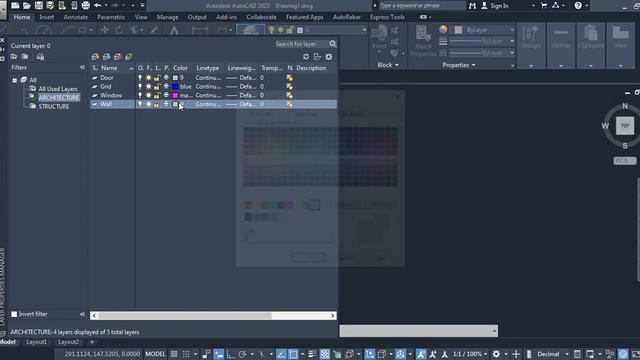The width and height of the screenshot is (640, 360).
Task: Open the layer dropdown list in the ribbon
Action: tap(364, 30)
